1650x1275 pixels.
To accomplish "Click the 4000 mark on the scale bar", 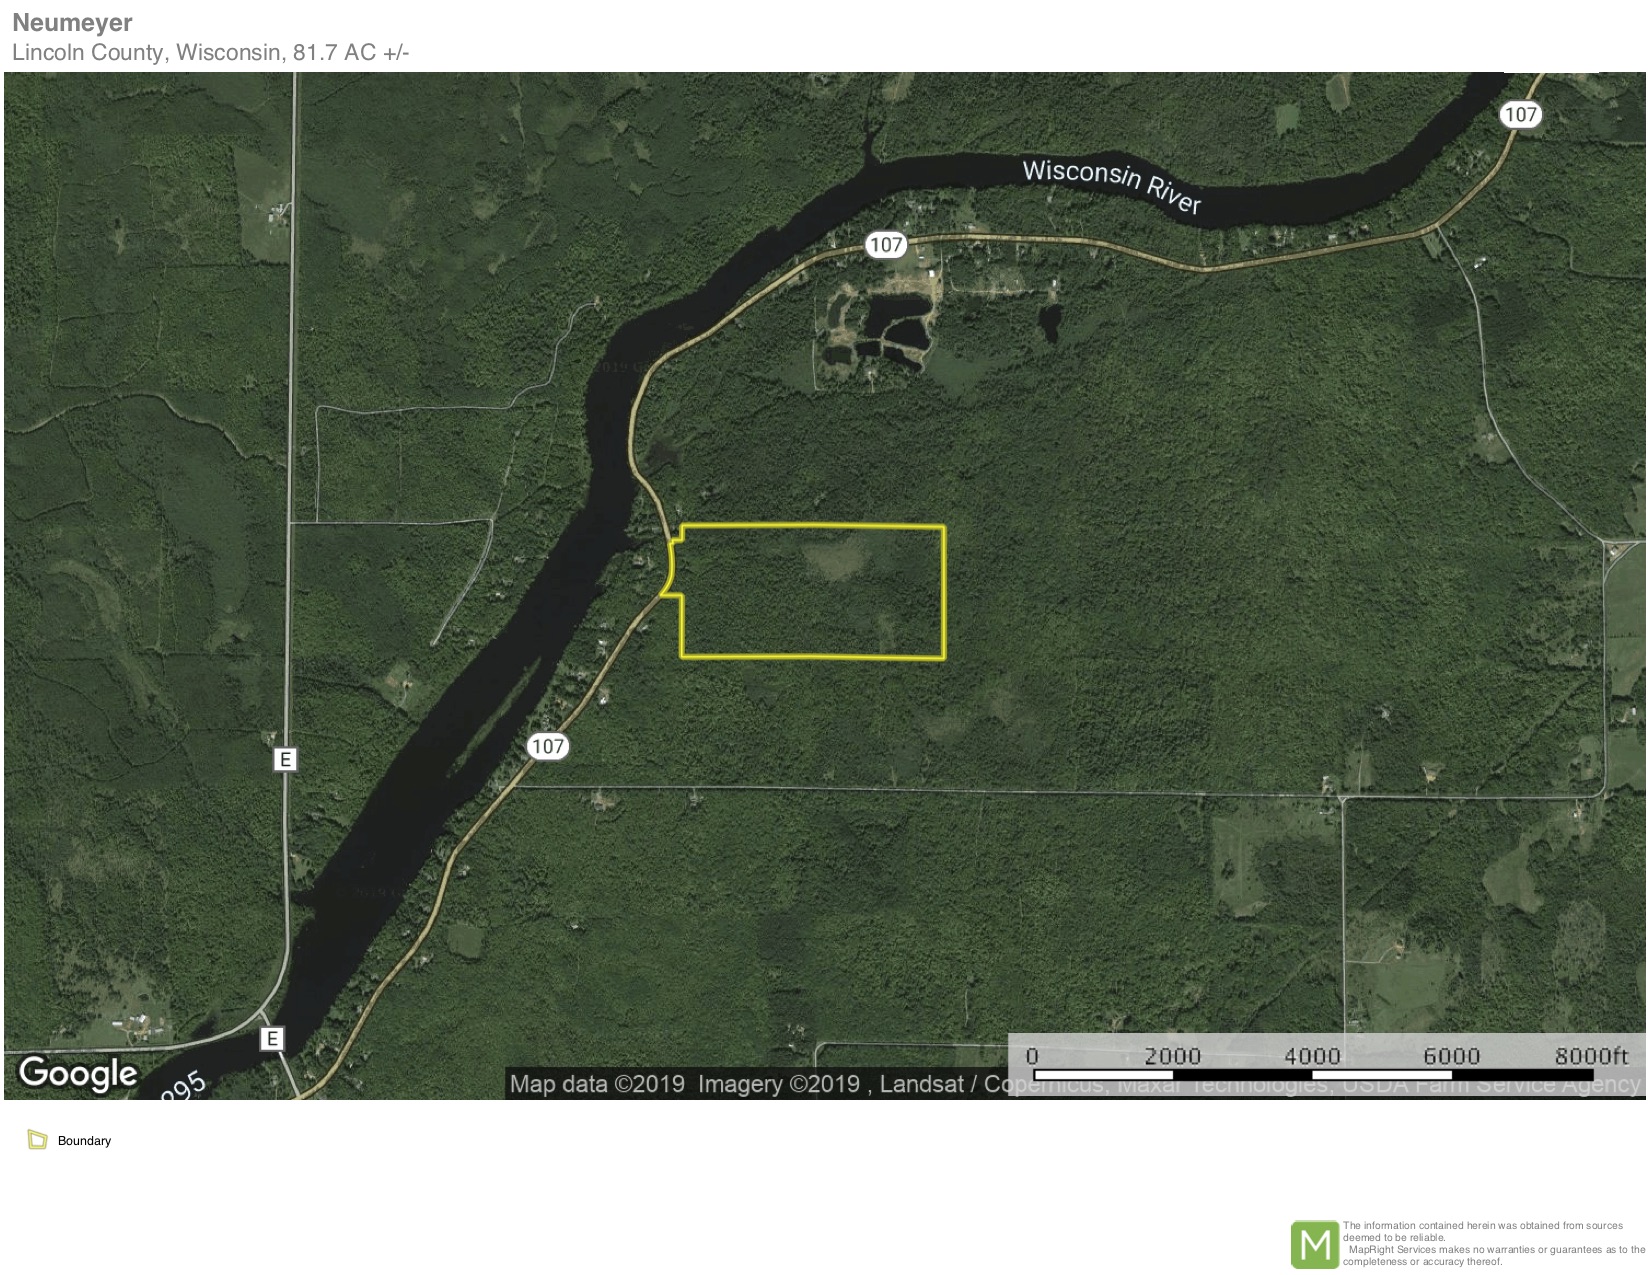I will (1312, 1056).
